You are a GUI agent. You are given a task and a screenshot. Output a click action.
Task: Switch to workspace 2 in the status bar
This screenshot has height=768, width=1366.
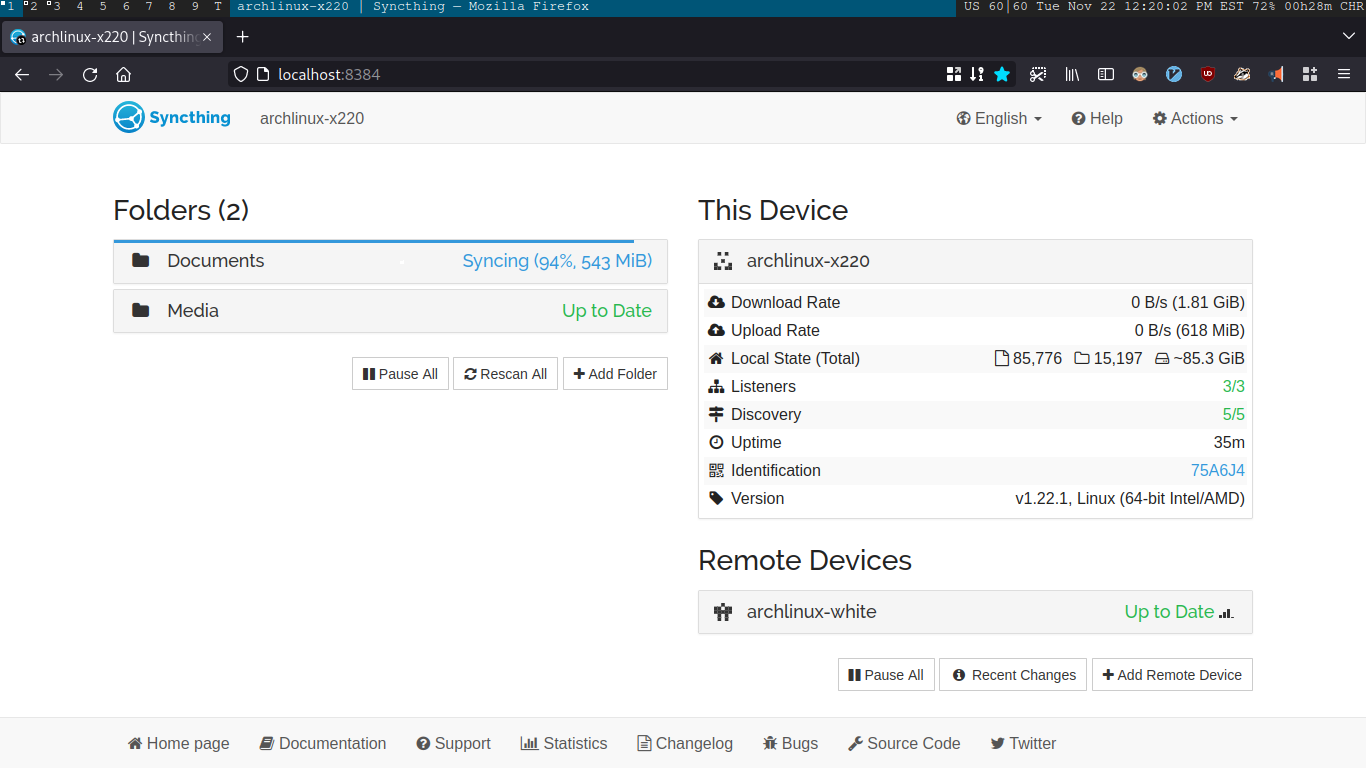pyautogui.click(x=33, y=7)
